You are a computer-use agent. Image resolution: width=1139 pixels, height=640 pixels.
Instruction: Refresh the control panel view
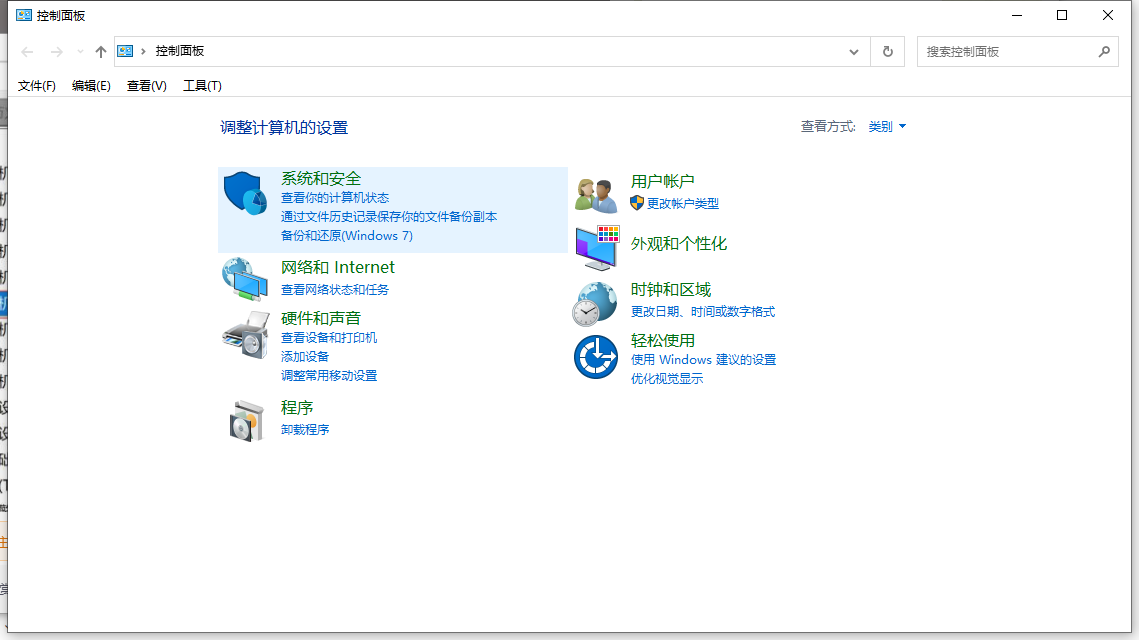point(888,52)
